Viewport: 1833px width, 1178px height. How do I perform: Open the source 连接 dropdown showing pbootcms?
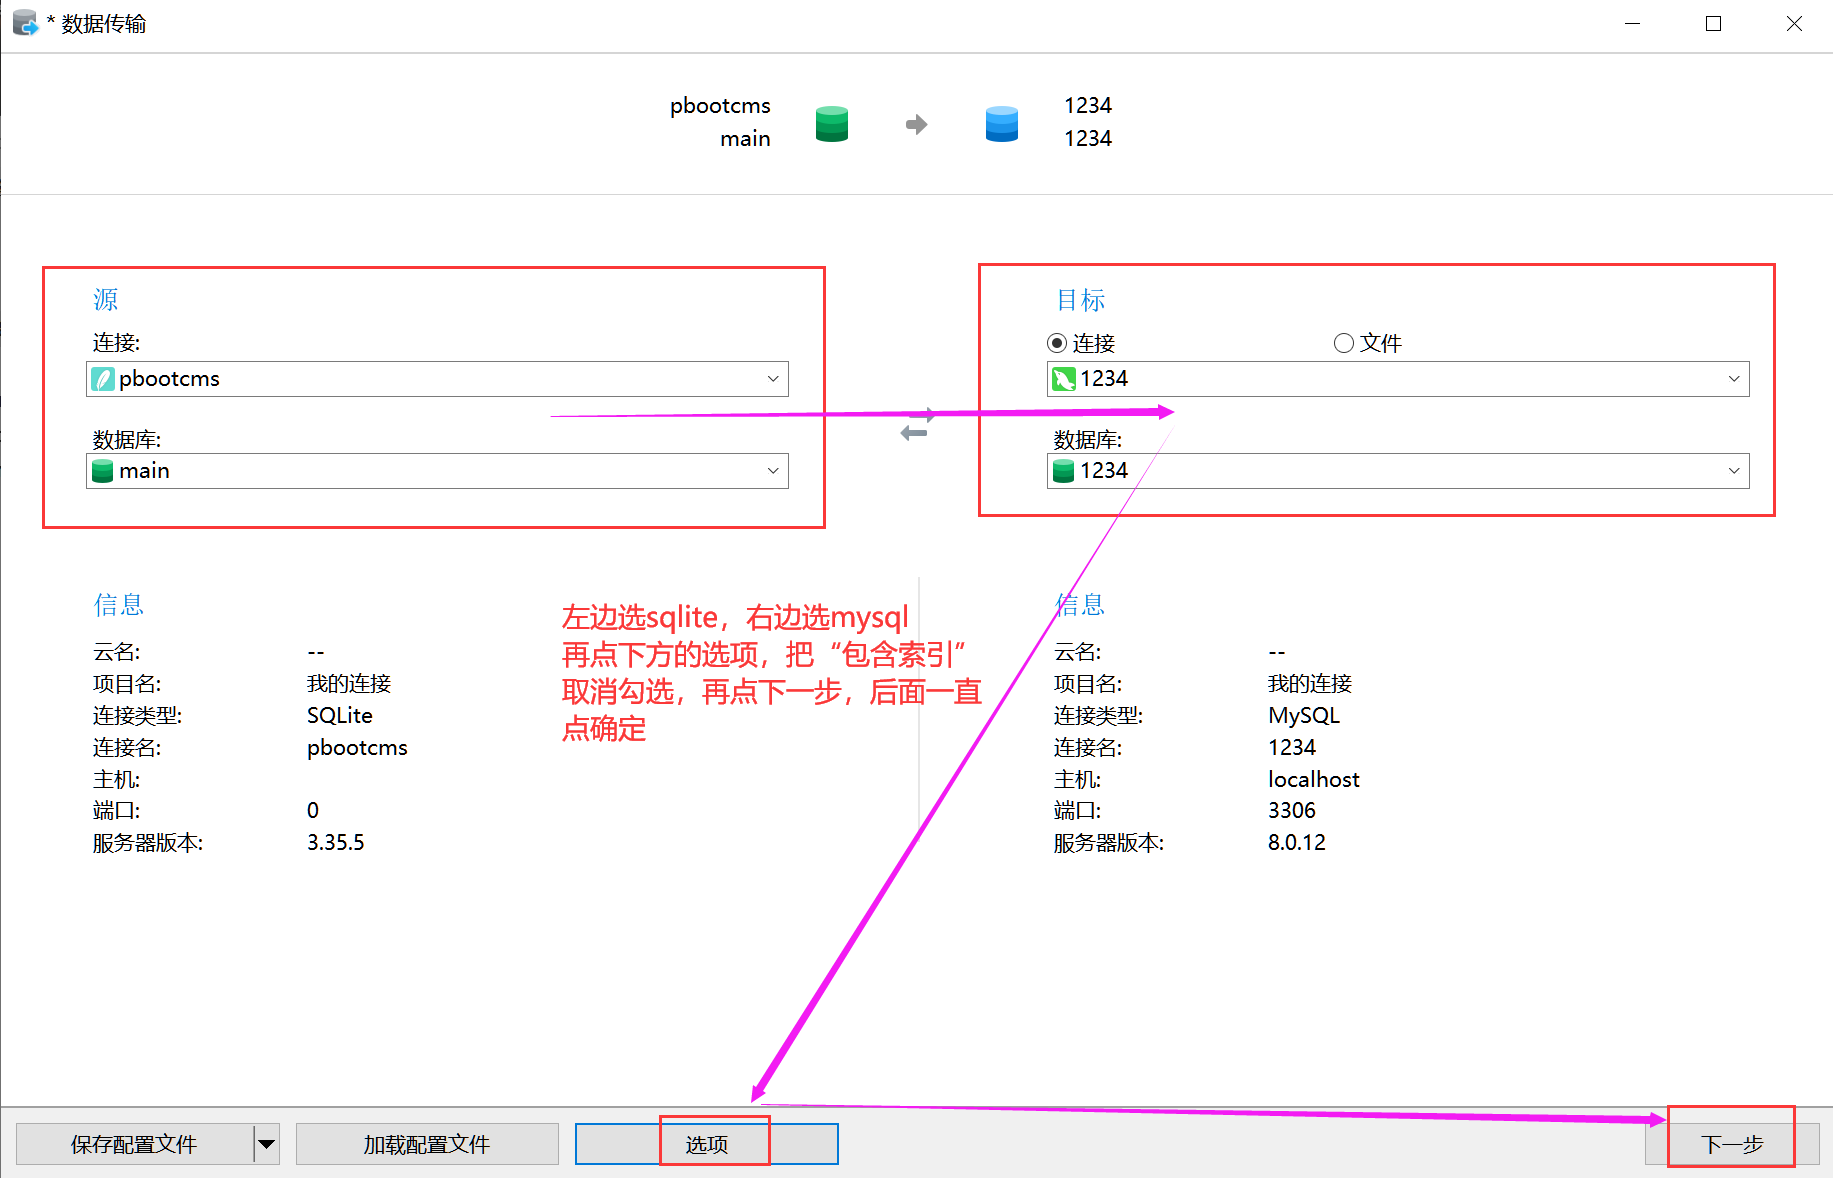pos(773,379)
